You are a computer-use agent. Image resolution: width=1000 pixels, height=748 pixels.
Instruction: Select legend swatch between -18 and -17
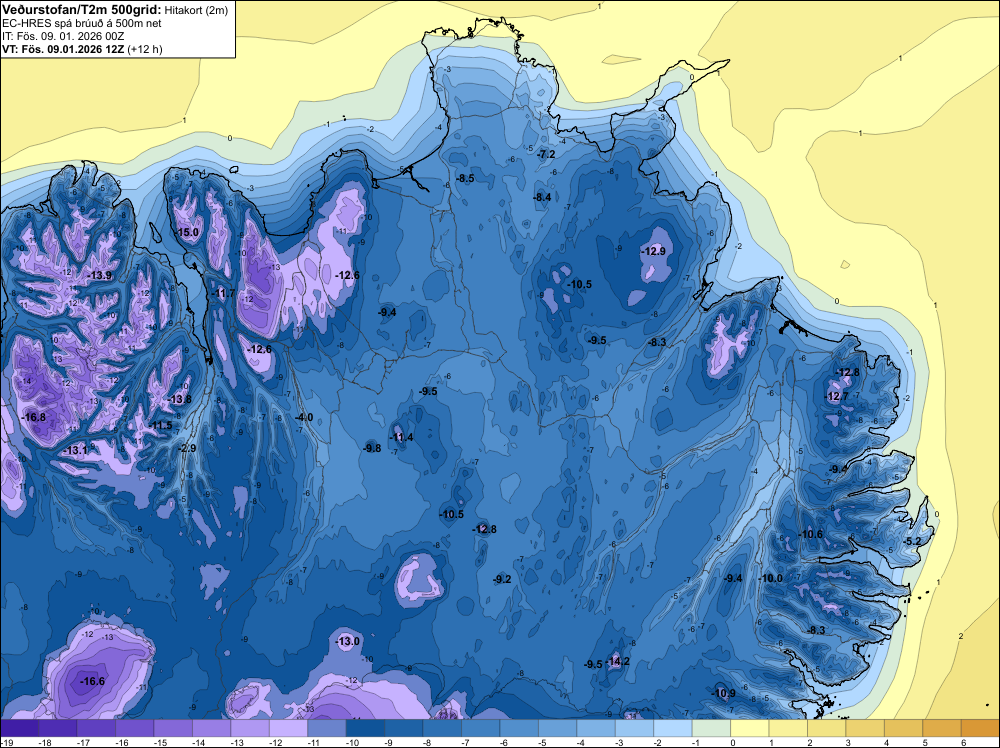tap(57, 728)
